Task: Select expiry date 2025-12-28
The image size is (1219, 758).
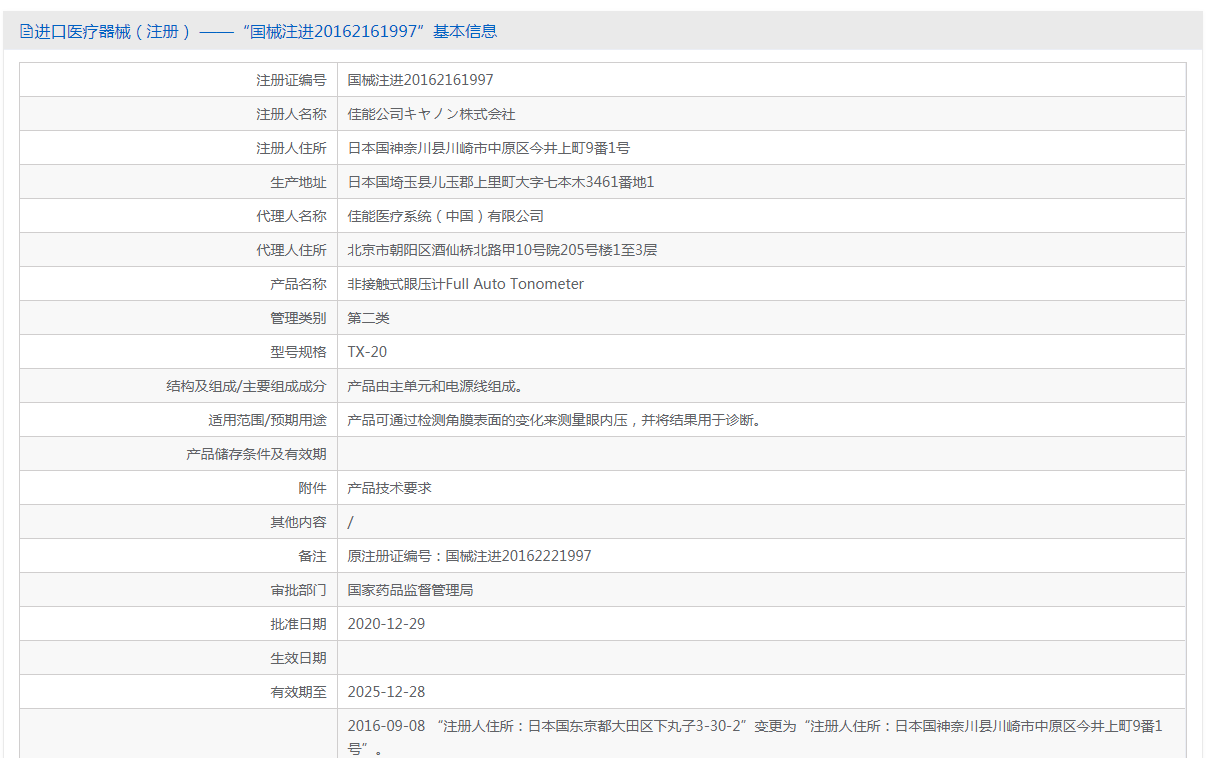Action: click(387, 692)
